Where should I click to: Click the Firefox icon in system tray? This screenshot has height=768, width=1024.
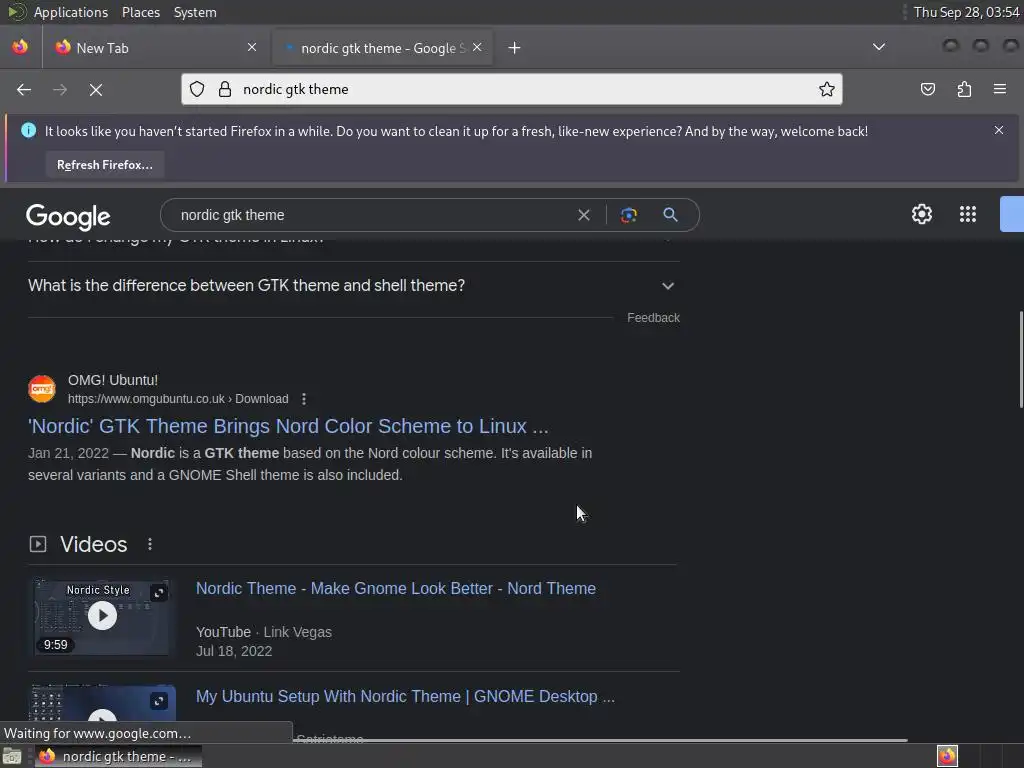[947, 756]
